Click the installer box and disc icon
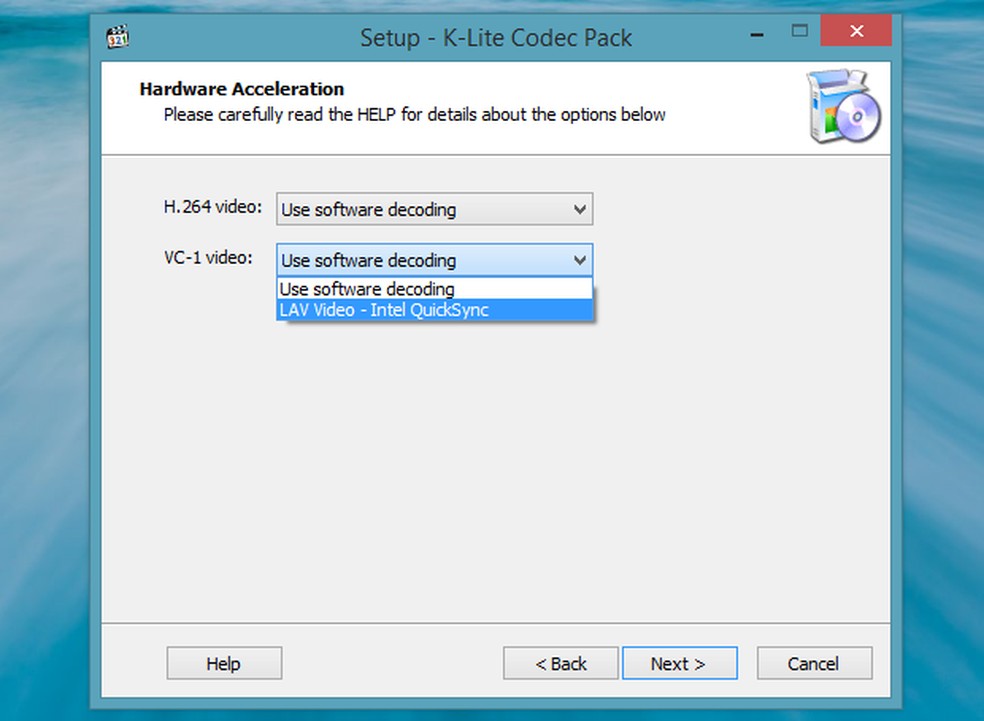The width and height of the screenshot is (984, 721). (843, 107)
